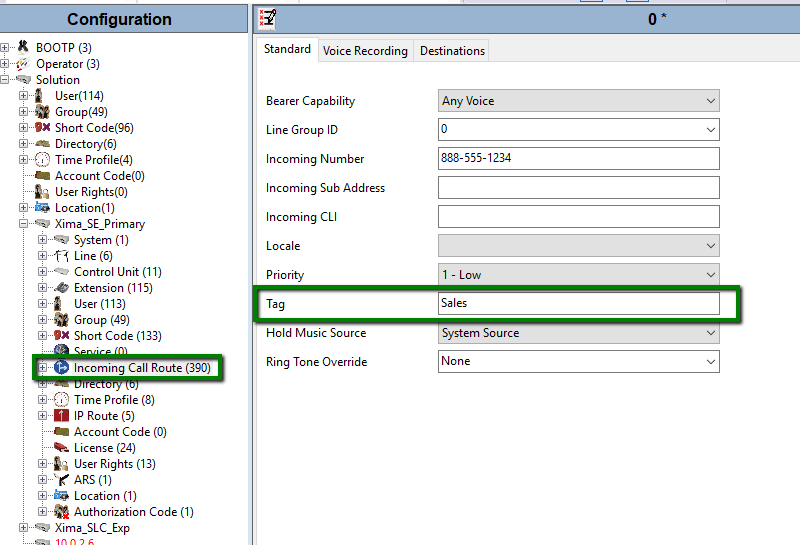This screenshot has height=545, width=800.
Task: Click the Solution node icon
Action: click(x=23, y=79)
